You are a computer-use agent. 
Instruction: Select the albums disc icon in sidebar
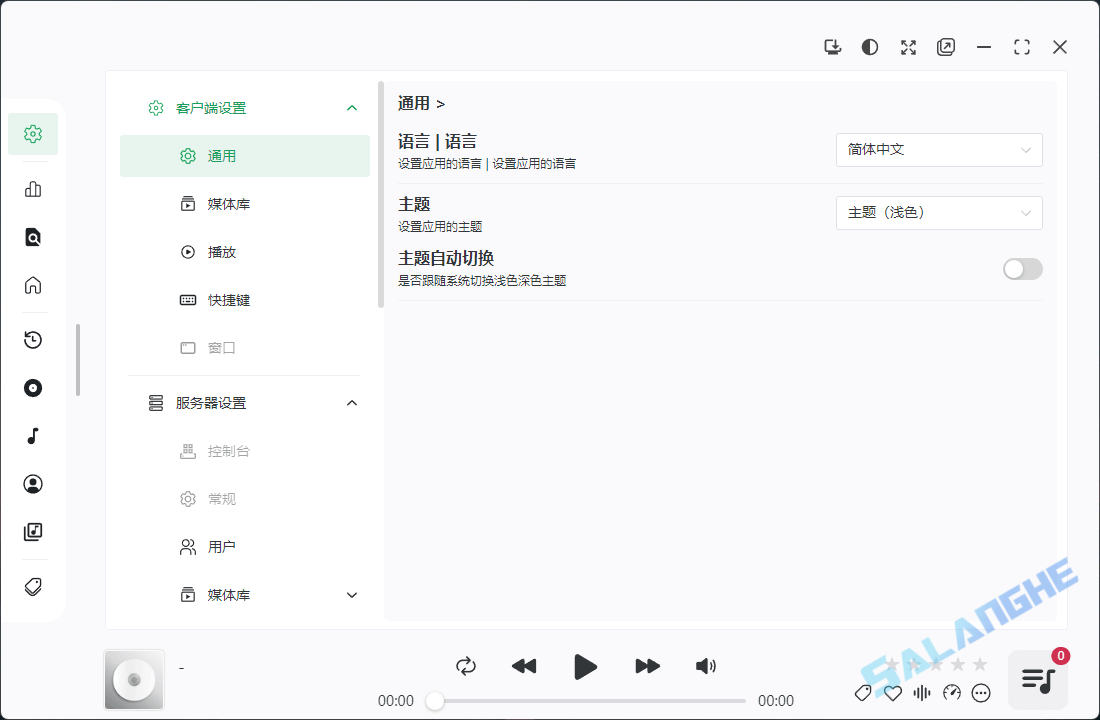[x=33, y=388]
